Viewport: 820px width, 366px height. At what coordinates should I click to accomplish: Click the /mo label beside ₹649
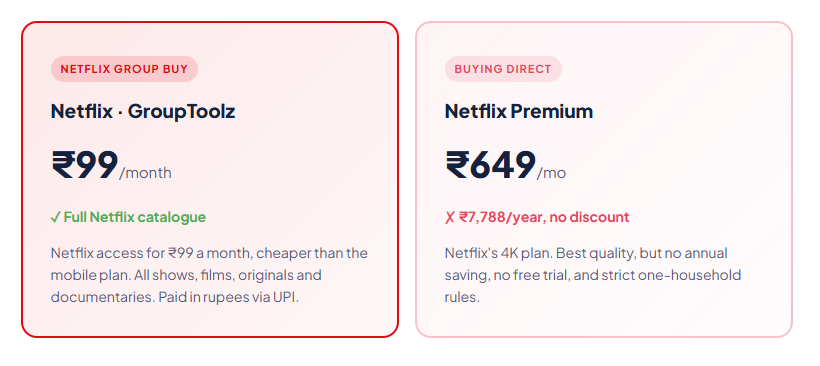point(551,173)
